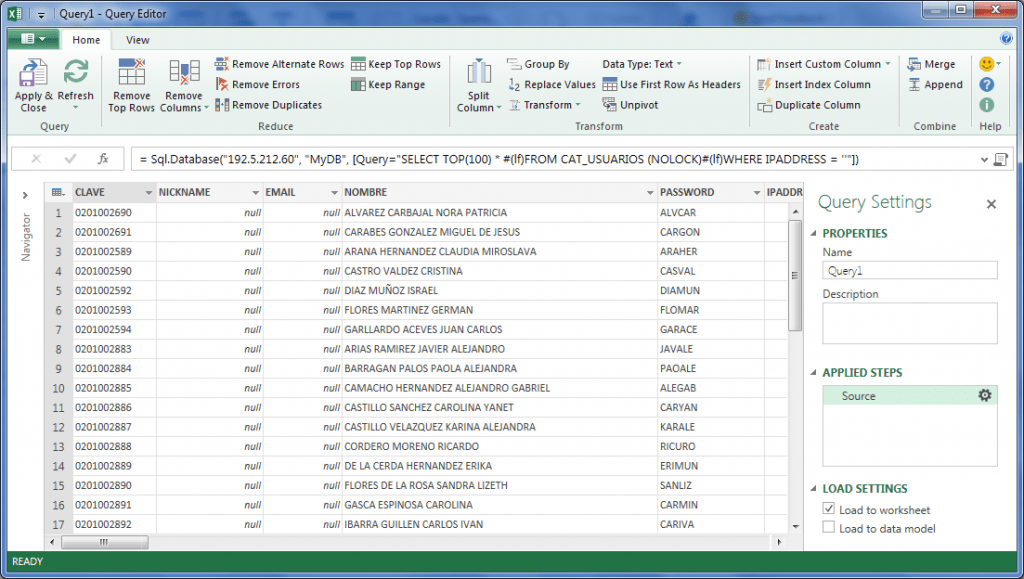Click the green info icon in Help group
This screenshot has width=1024, height=579.
click(x=987, y=104)
